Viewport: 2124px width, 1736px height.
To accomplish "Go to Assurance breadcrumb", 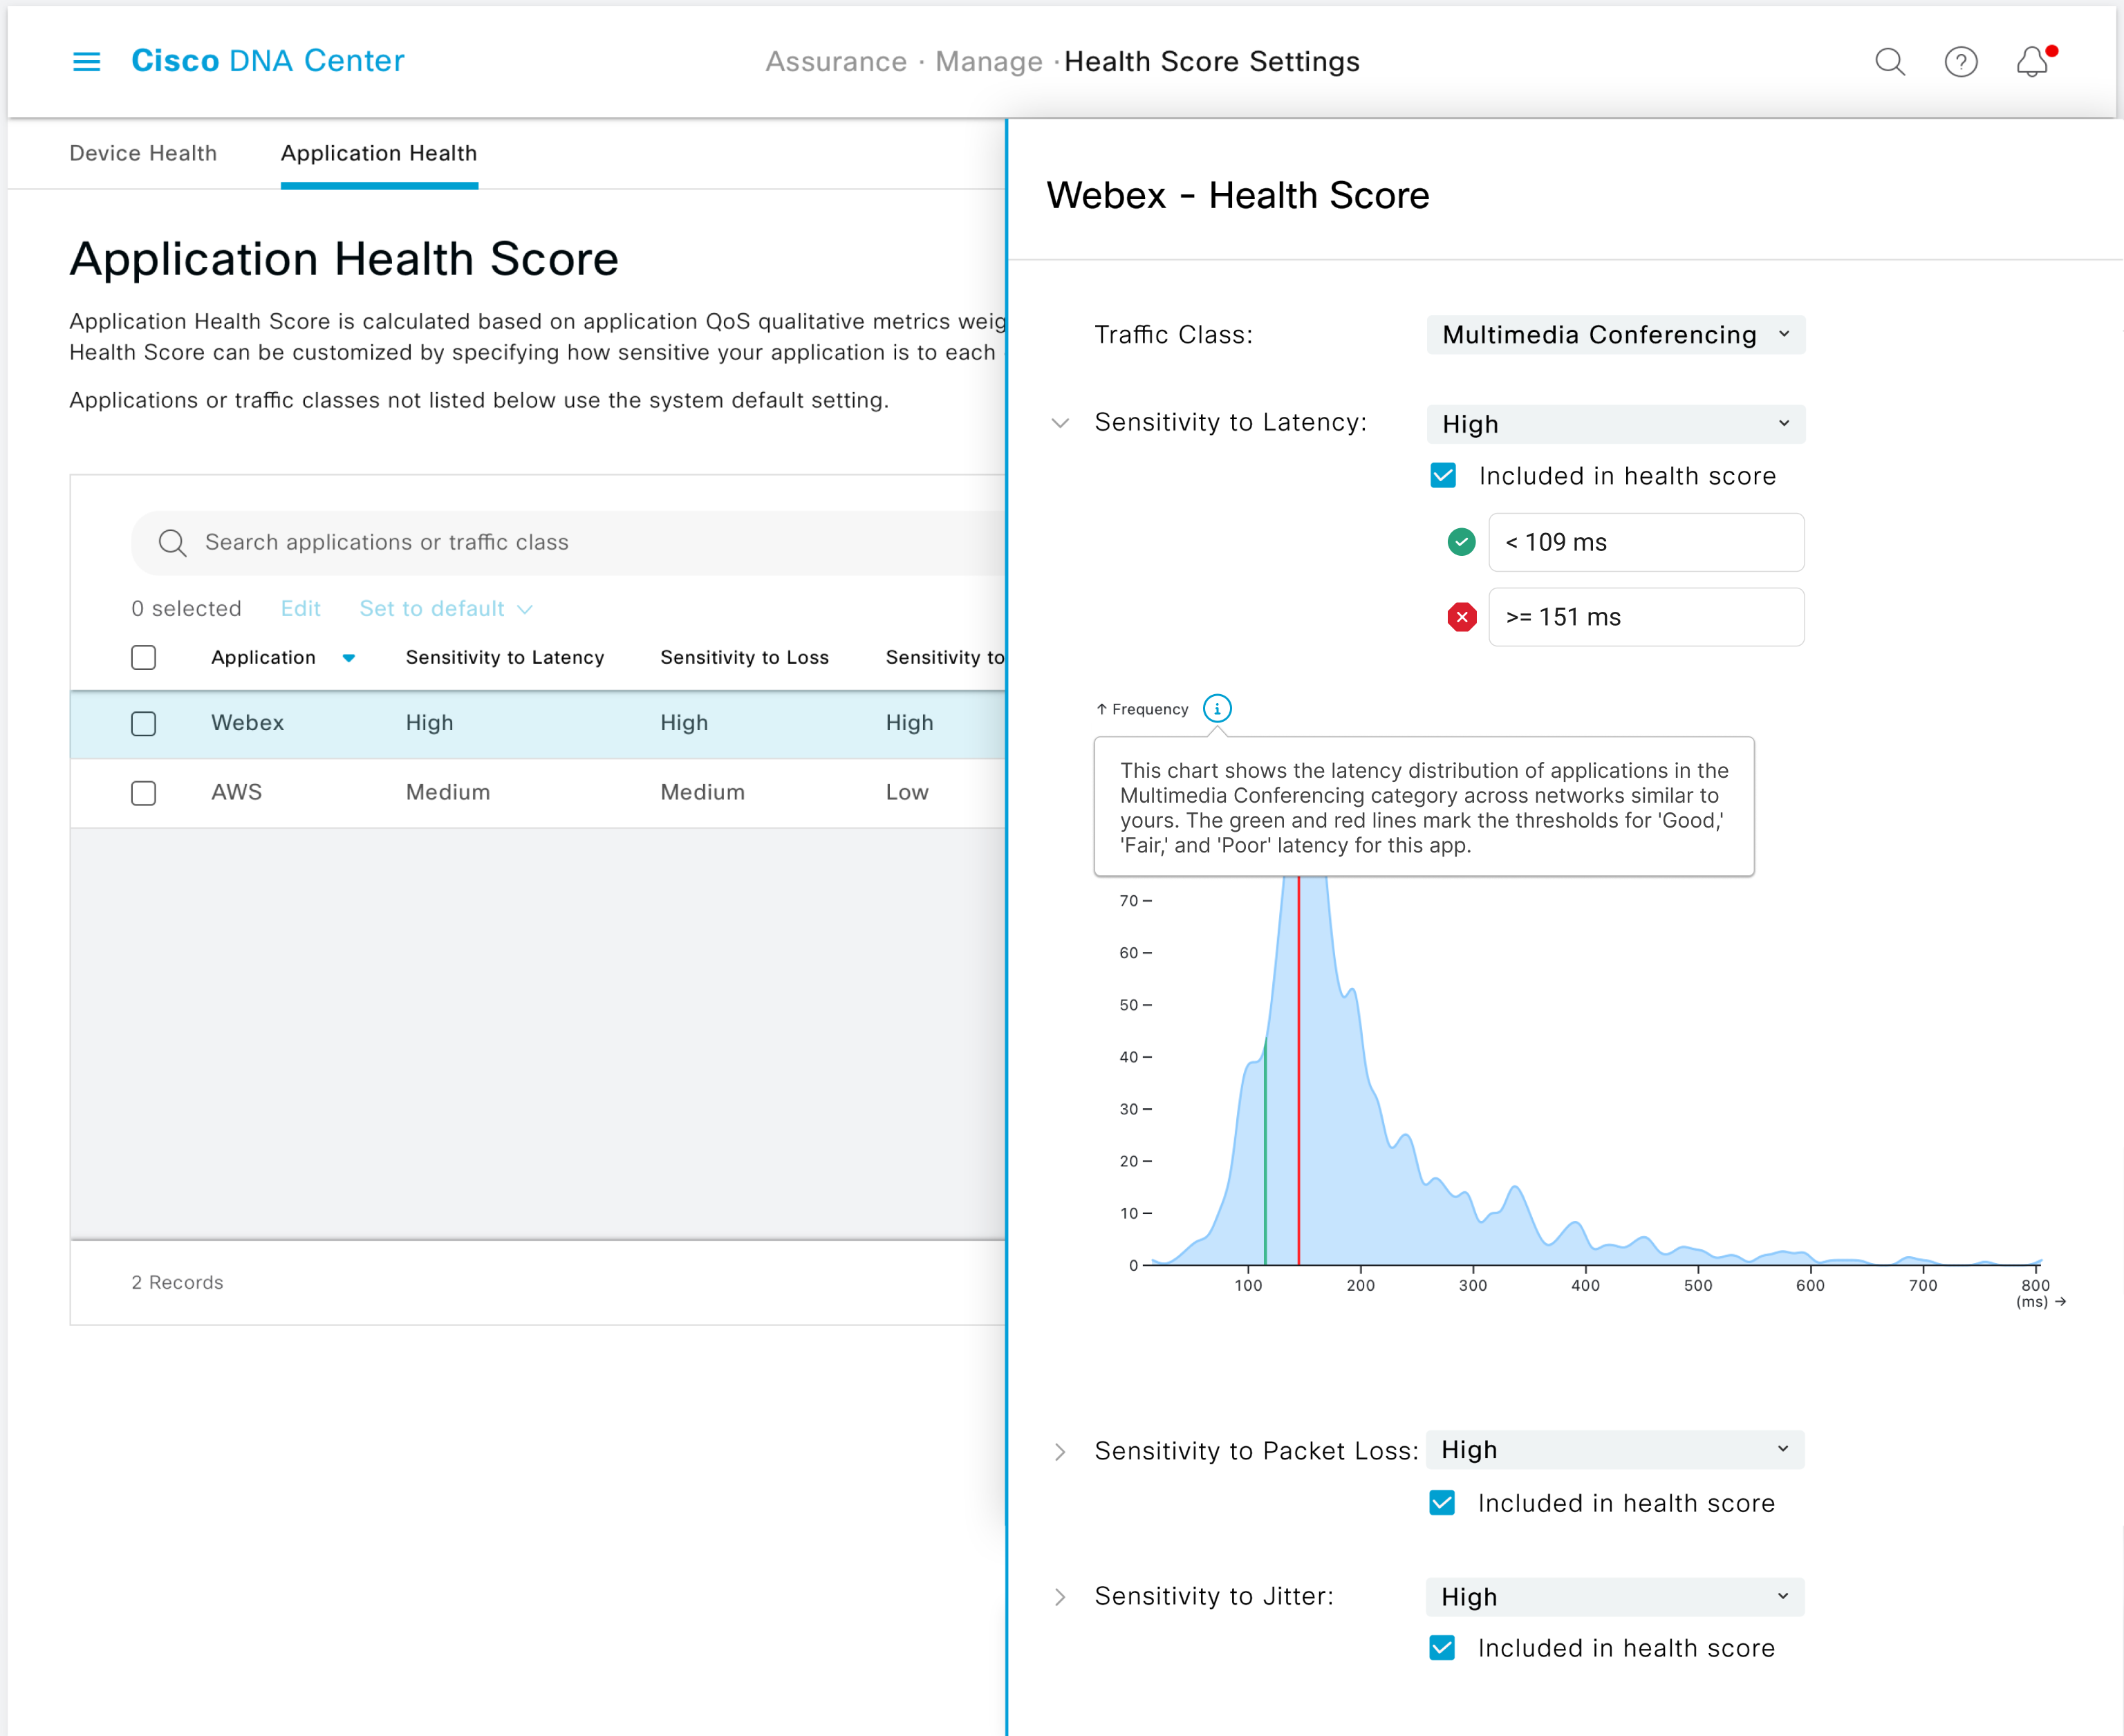I will point(836,62).
